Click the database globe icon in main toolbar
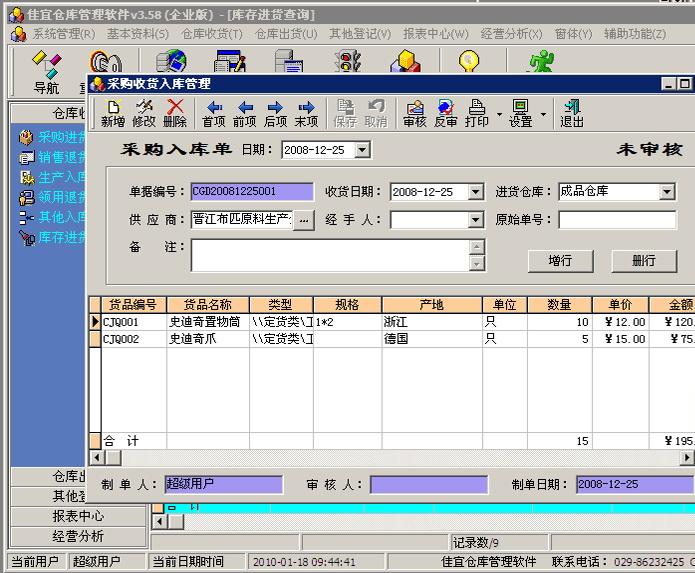Image resolution: width=695 pixels, height=573 pixels. tap(171, 61)
